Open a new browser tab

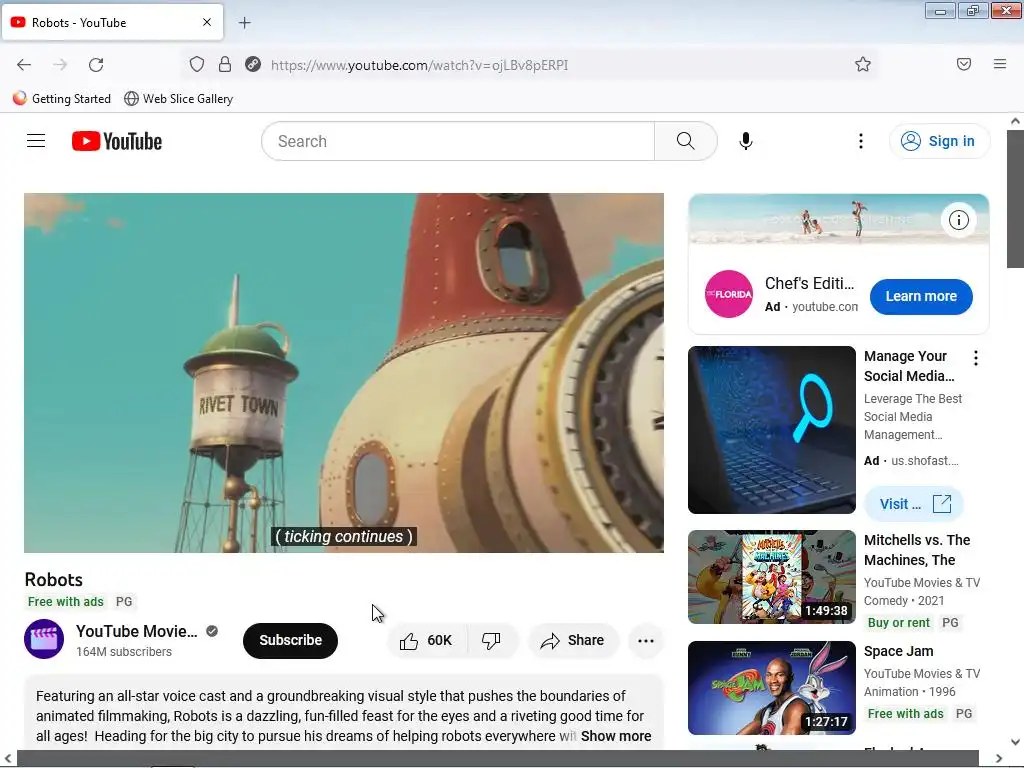(244, 23)
